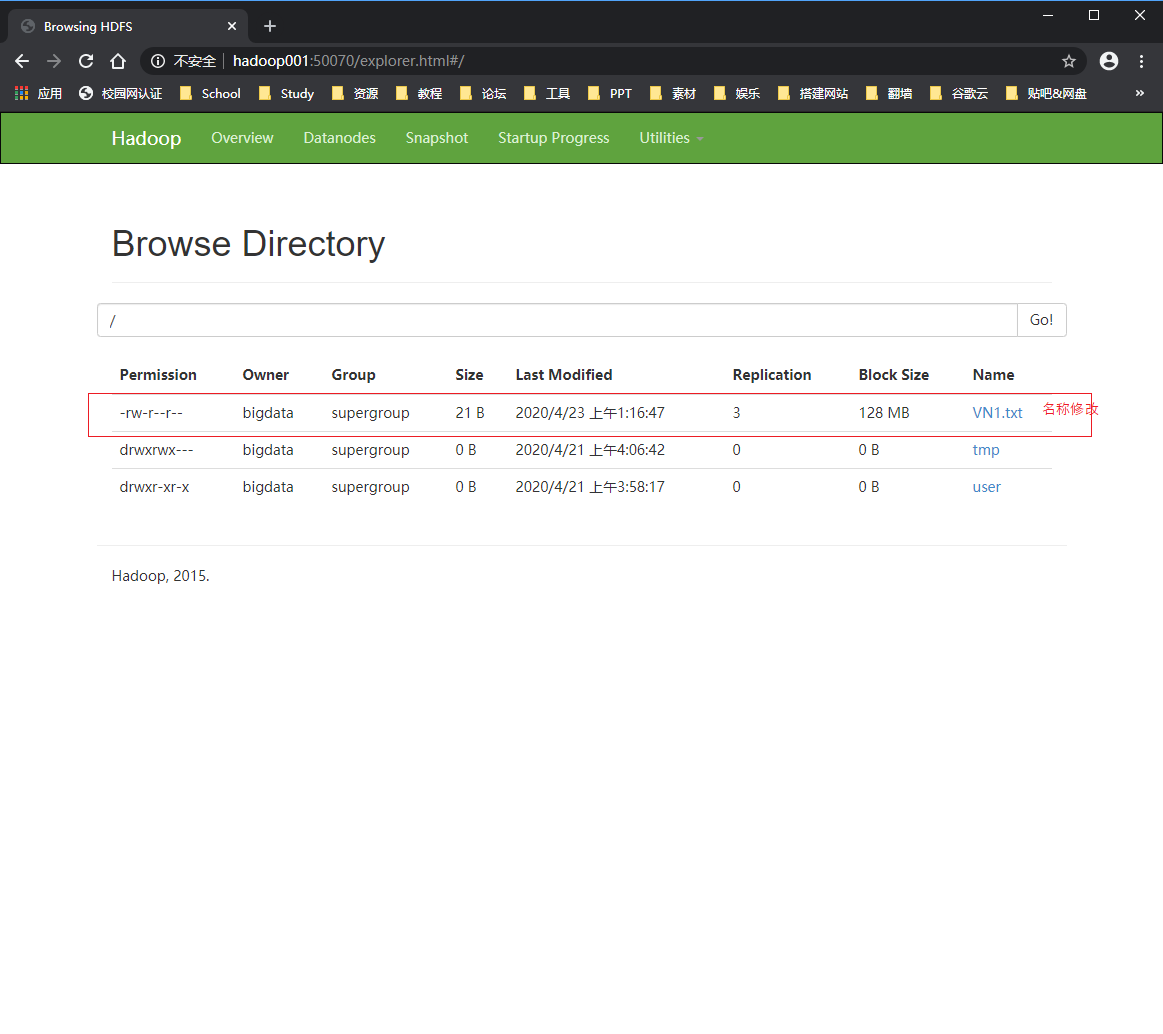This screenshot has width=1163, height=1034.
Task: Open the Apps grid shortcut
Action: [39, 93]
